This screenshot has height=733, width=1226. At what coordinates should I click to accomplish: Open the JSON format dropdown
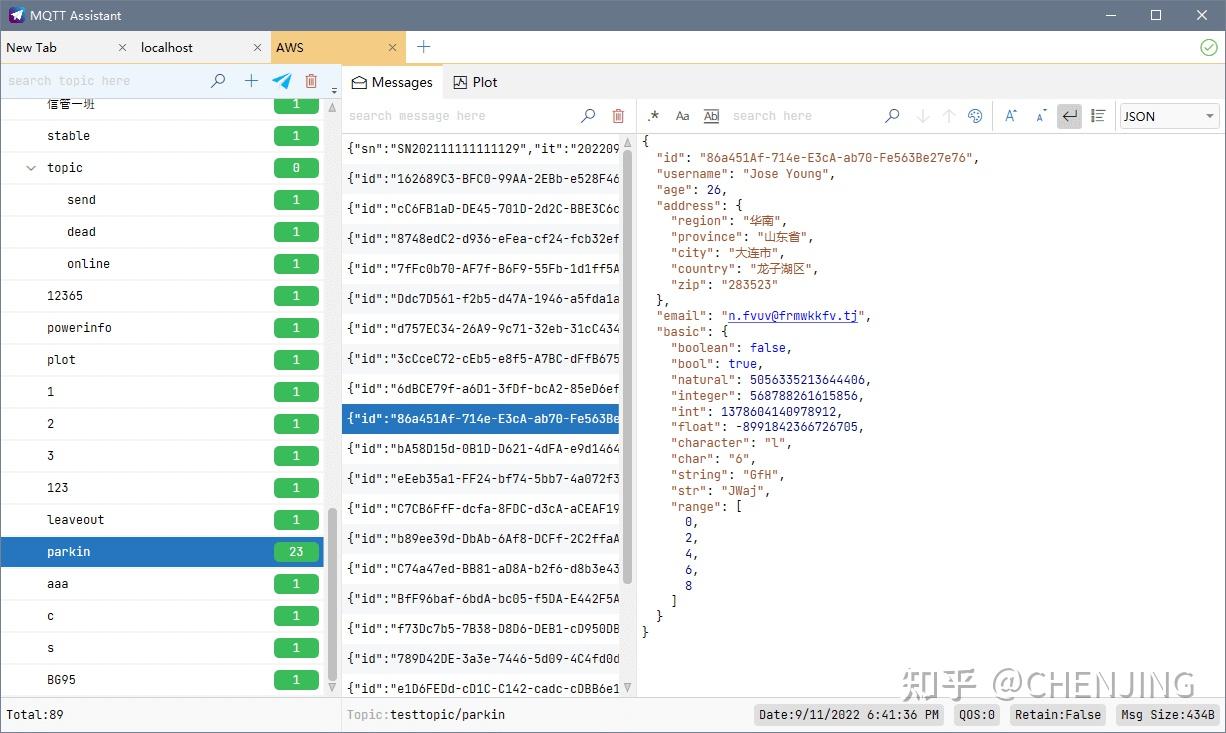pyautogui.click(x=1168, y=116)
